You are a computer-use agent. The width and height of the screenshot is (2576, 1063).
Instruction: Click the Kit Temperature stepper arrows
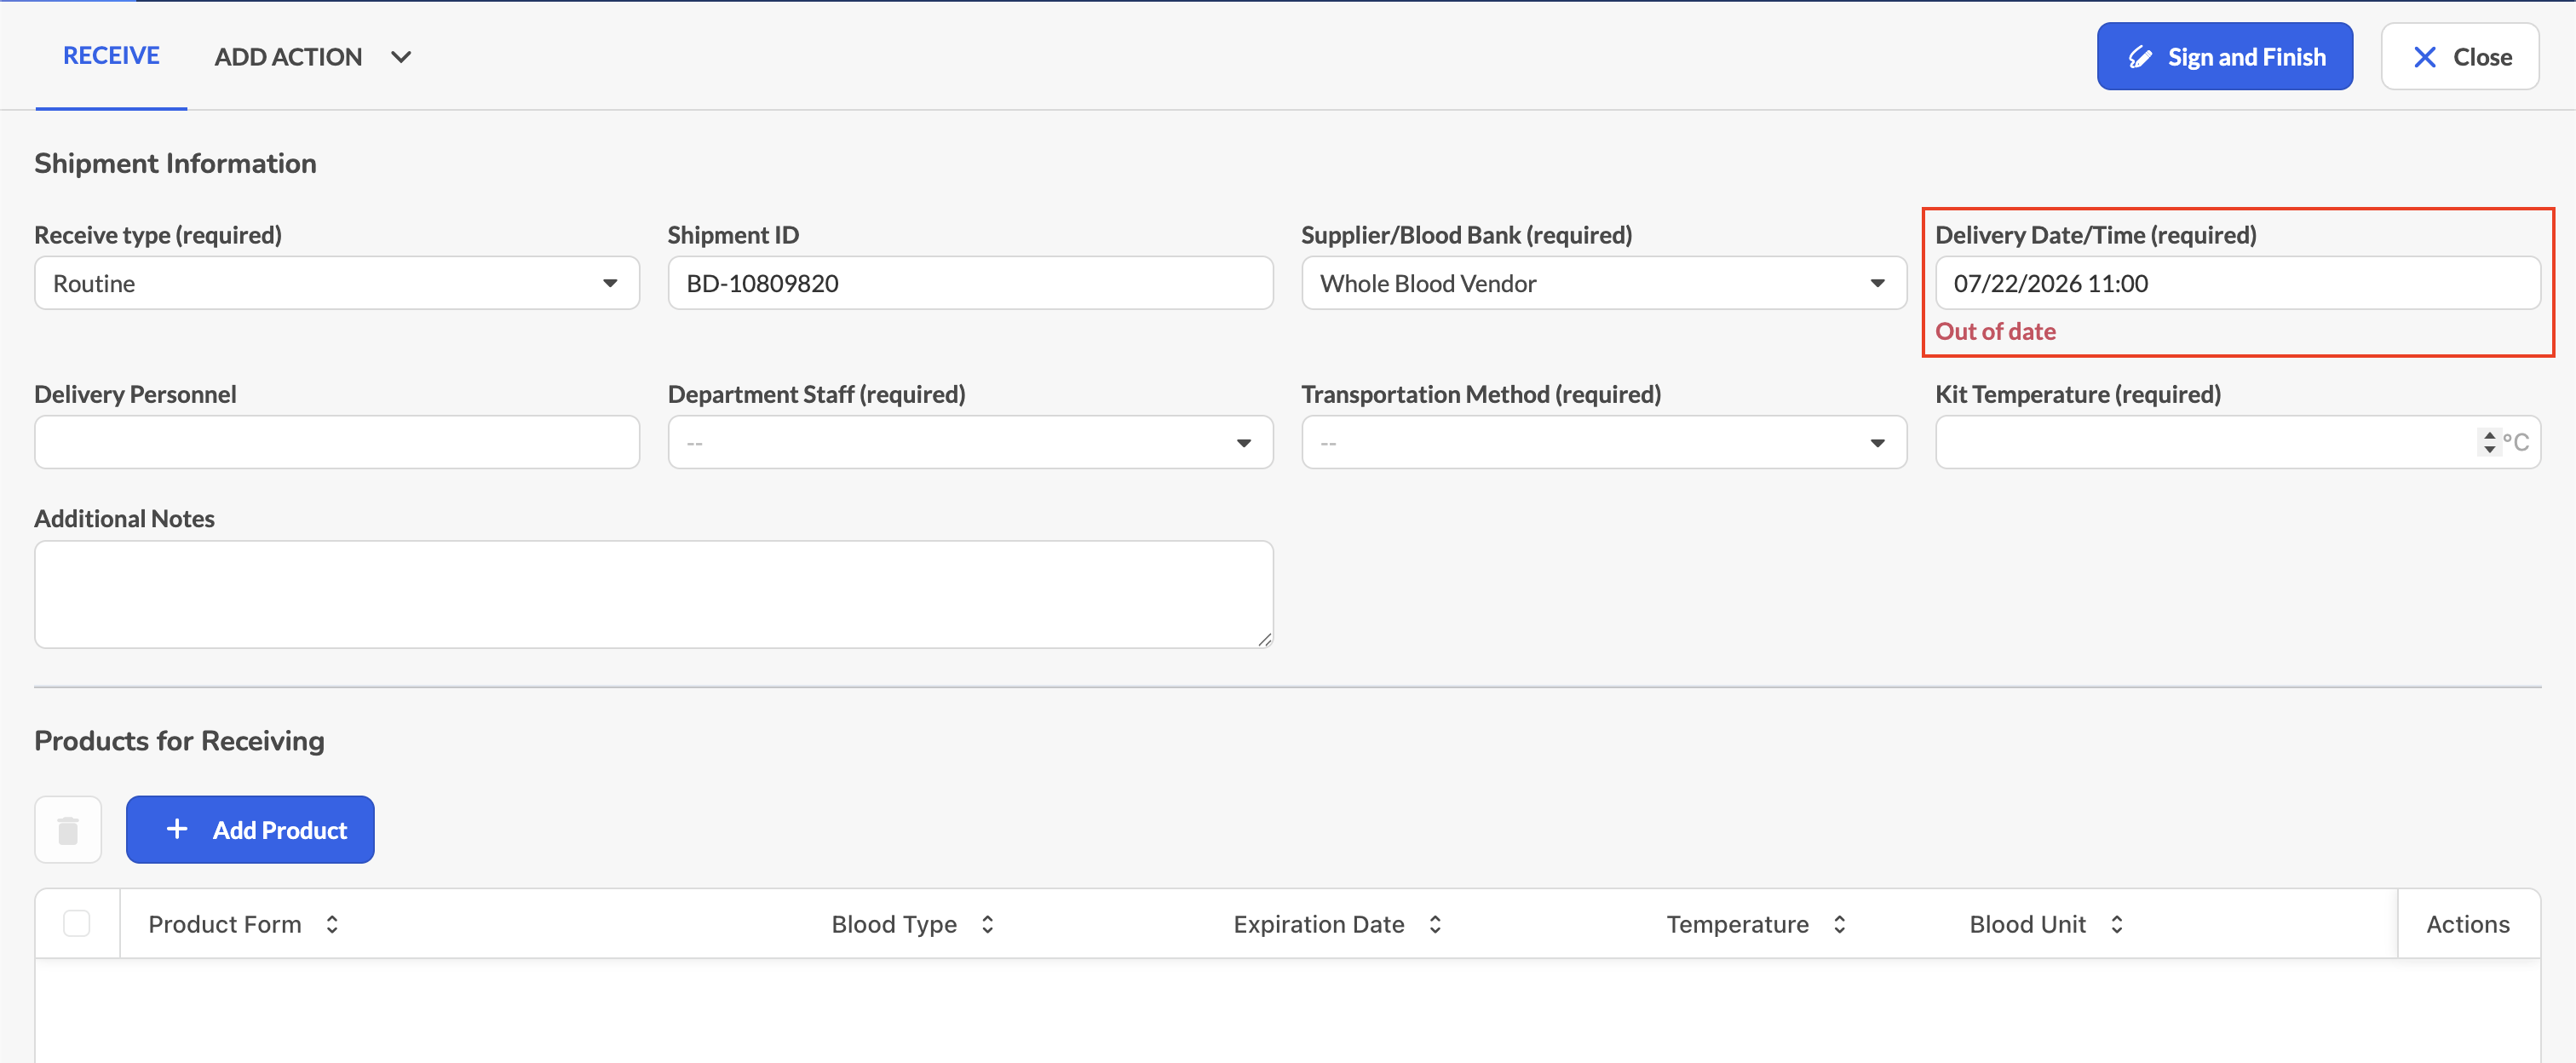(x=2489, y=442)
